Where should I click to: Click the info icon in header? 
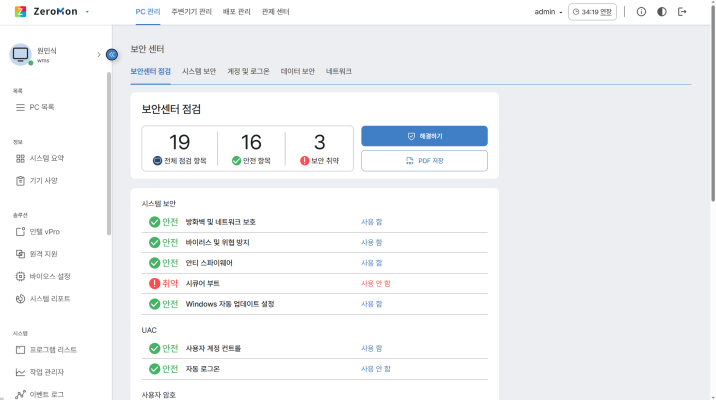point(641,12)
